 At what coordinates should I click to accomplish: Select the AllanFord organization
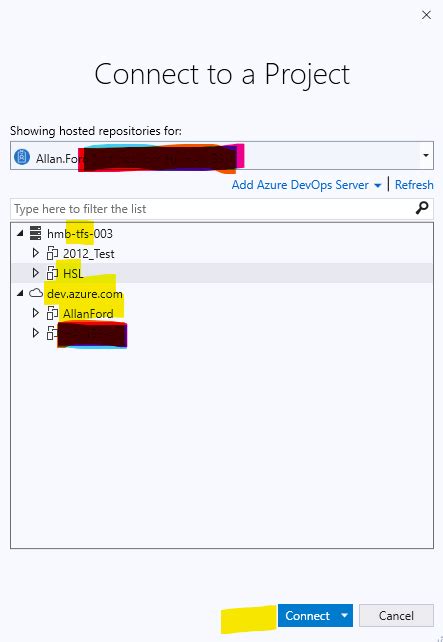(88, 314)
